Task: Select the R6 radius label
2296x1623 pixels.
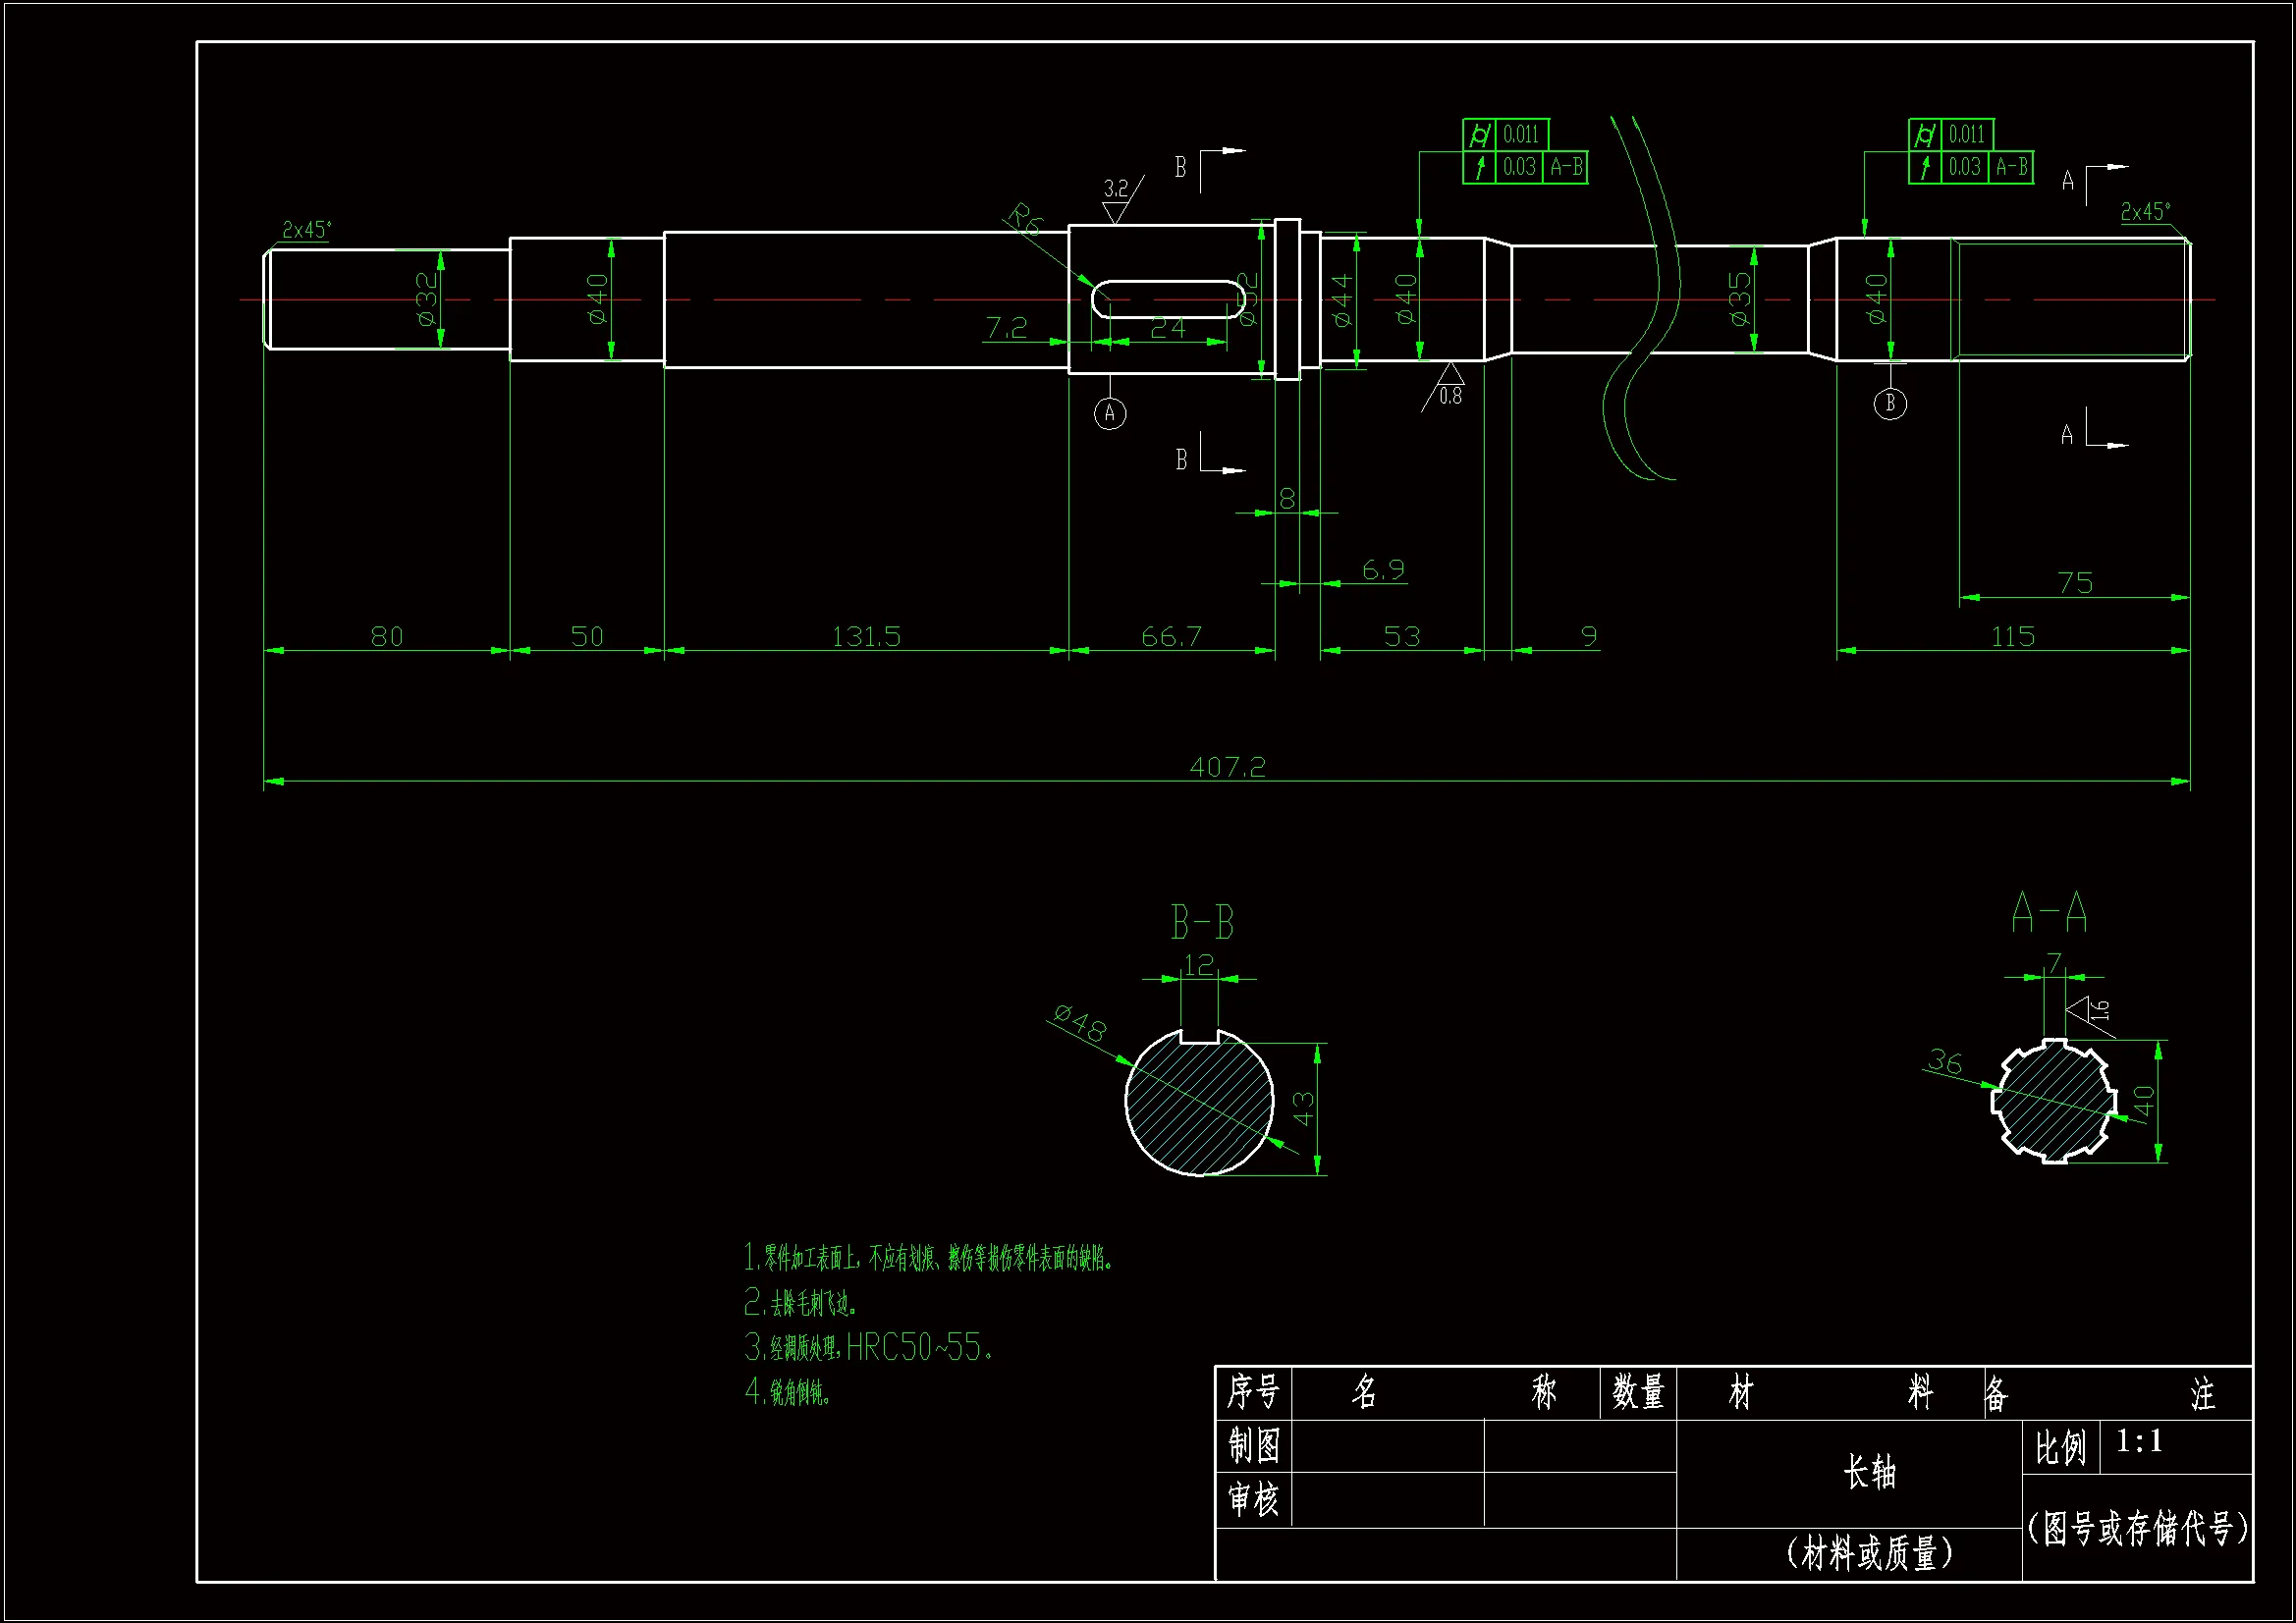Action: [1025, 218]
